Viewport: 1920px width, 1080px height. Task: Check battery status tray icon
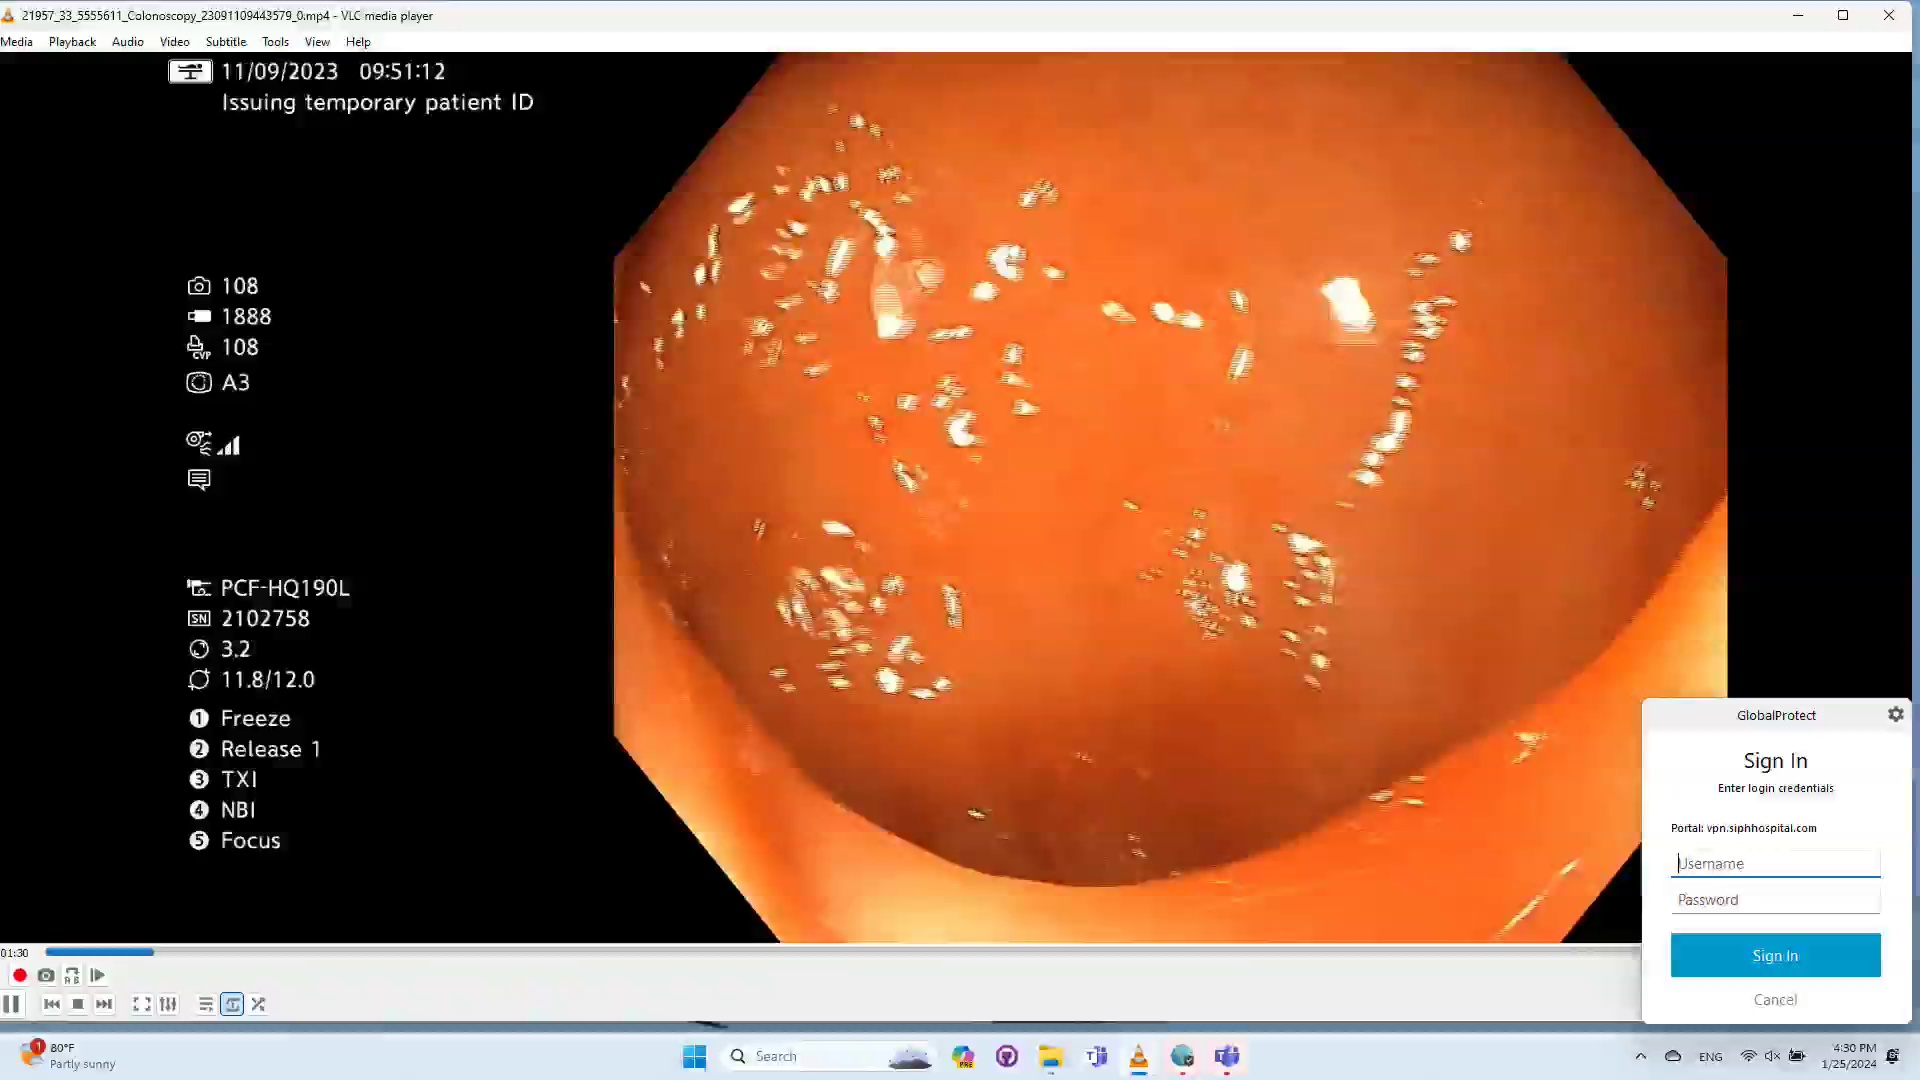[x=1797, y=1056]
